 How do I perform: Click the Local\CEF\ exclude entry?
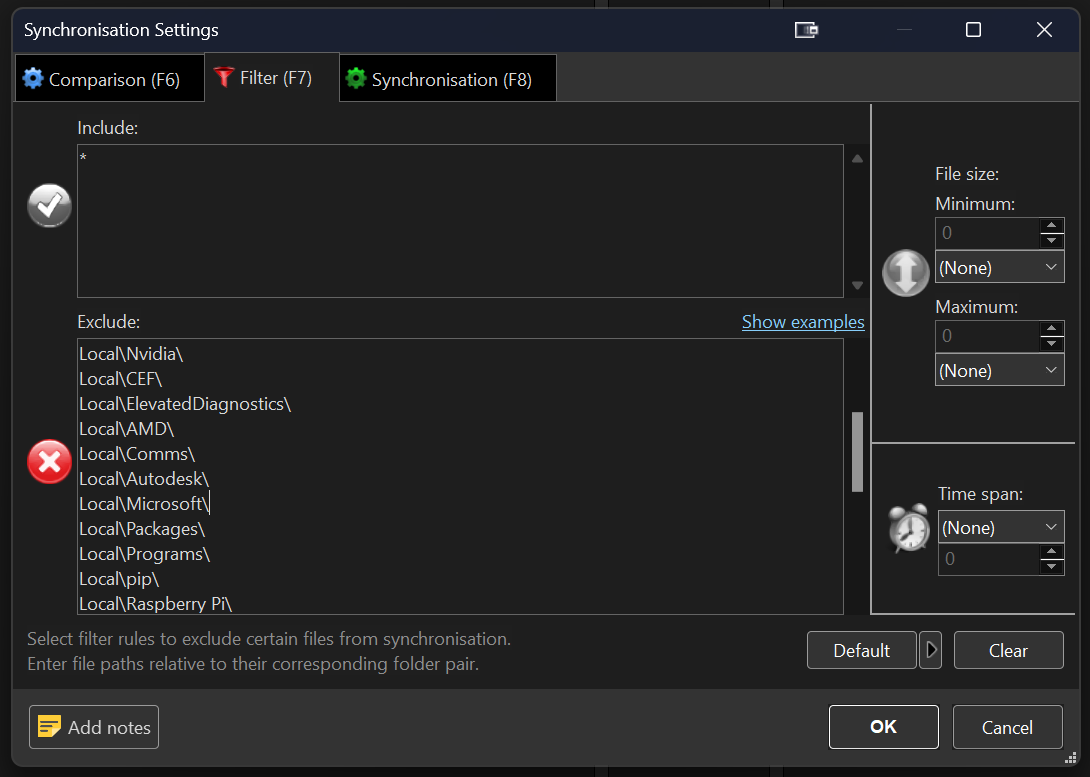(x=120, y=379)
